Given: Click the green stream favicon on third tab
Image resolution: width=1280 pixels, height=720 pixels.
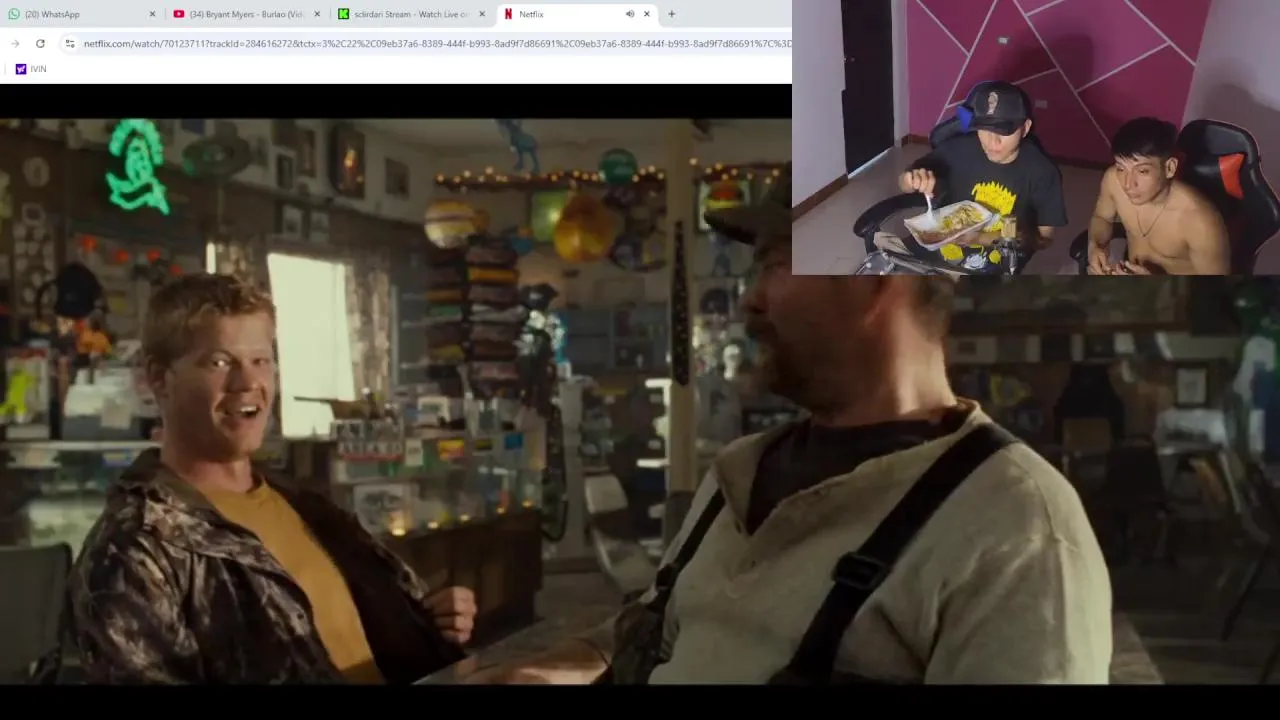Looking at the screenshot, I should click(x=344, y=14).
